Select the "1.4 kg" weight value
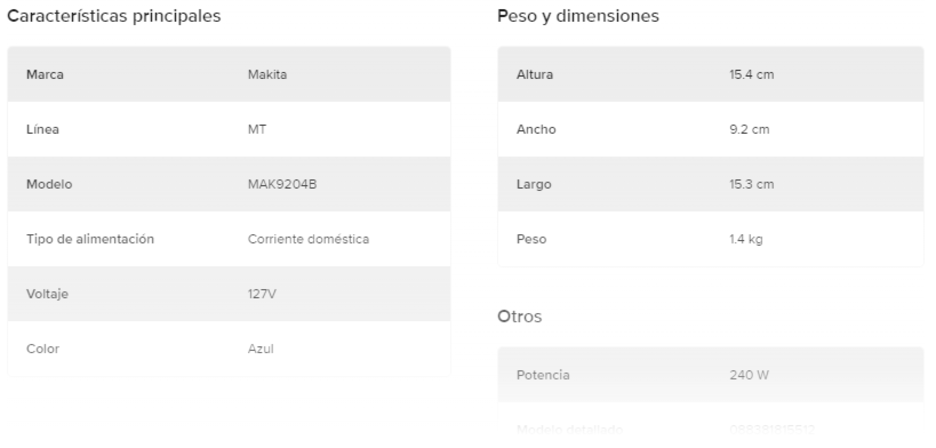This screenshot has width=936, height=448. [x=747, y=240]
